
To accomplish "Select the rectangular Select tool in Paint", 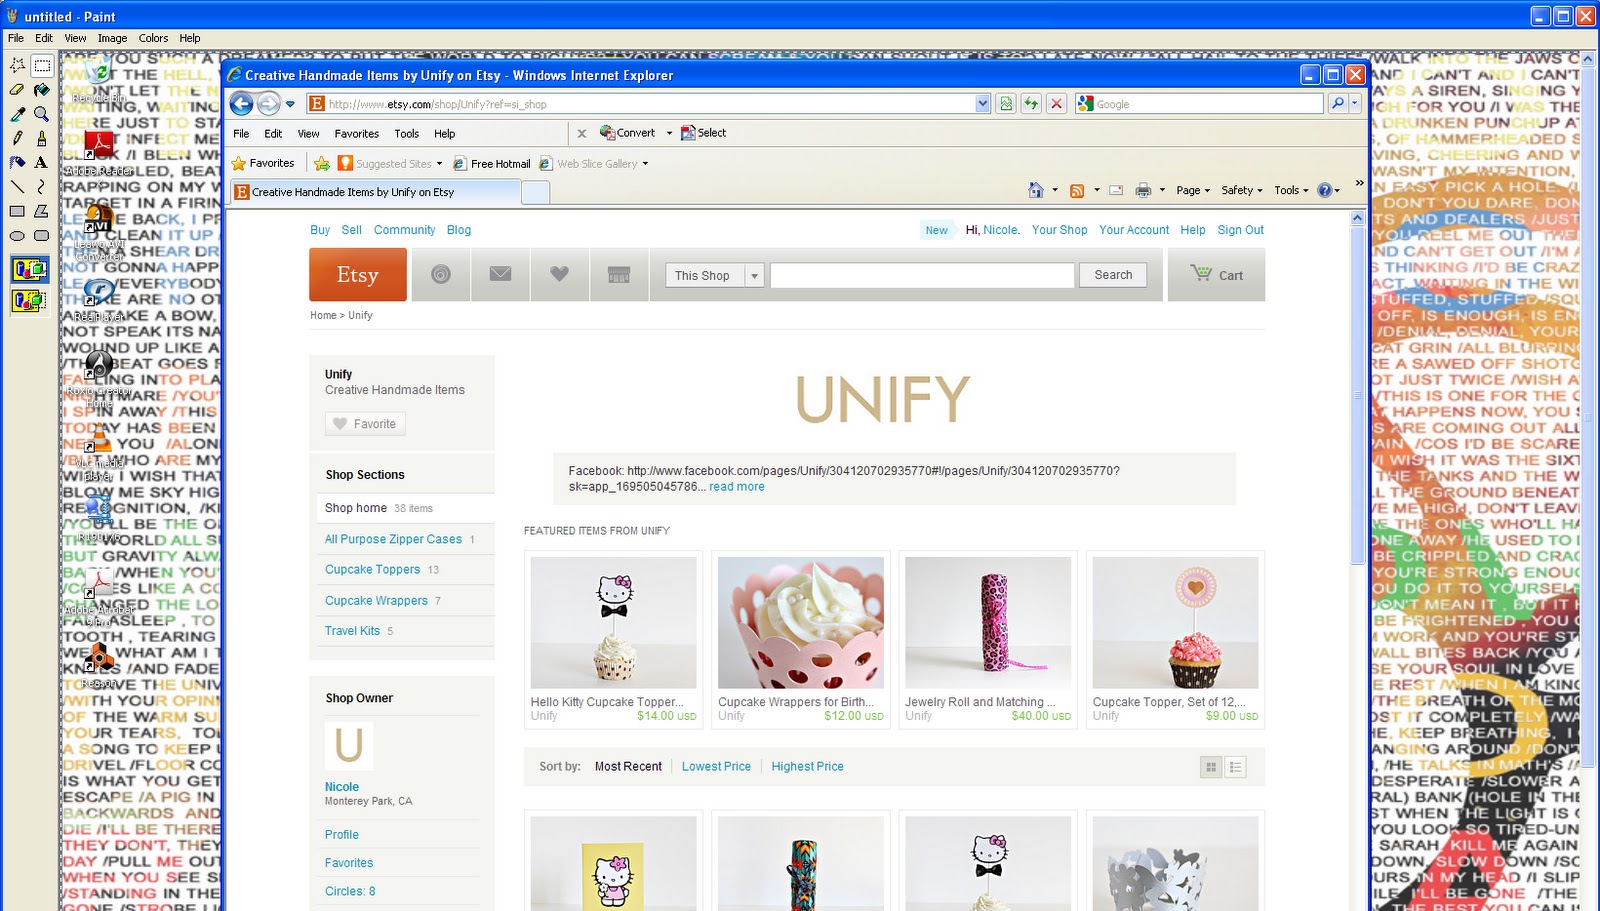I will click(x=41, y=66).
